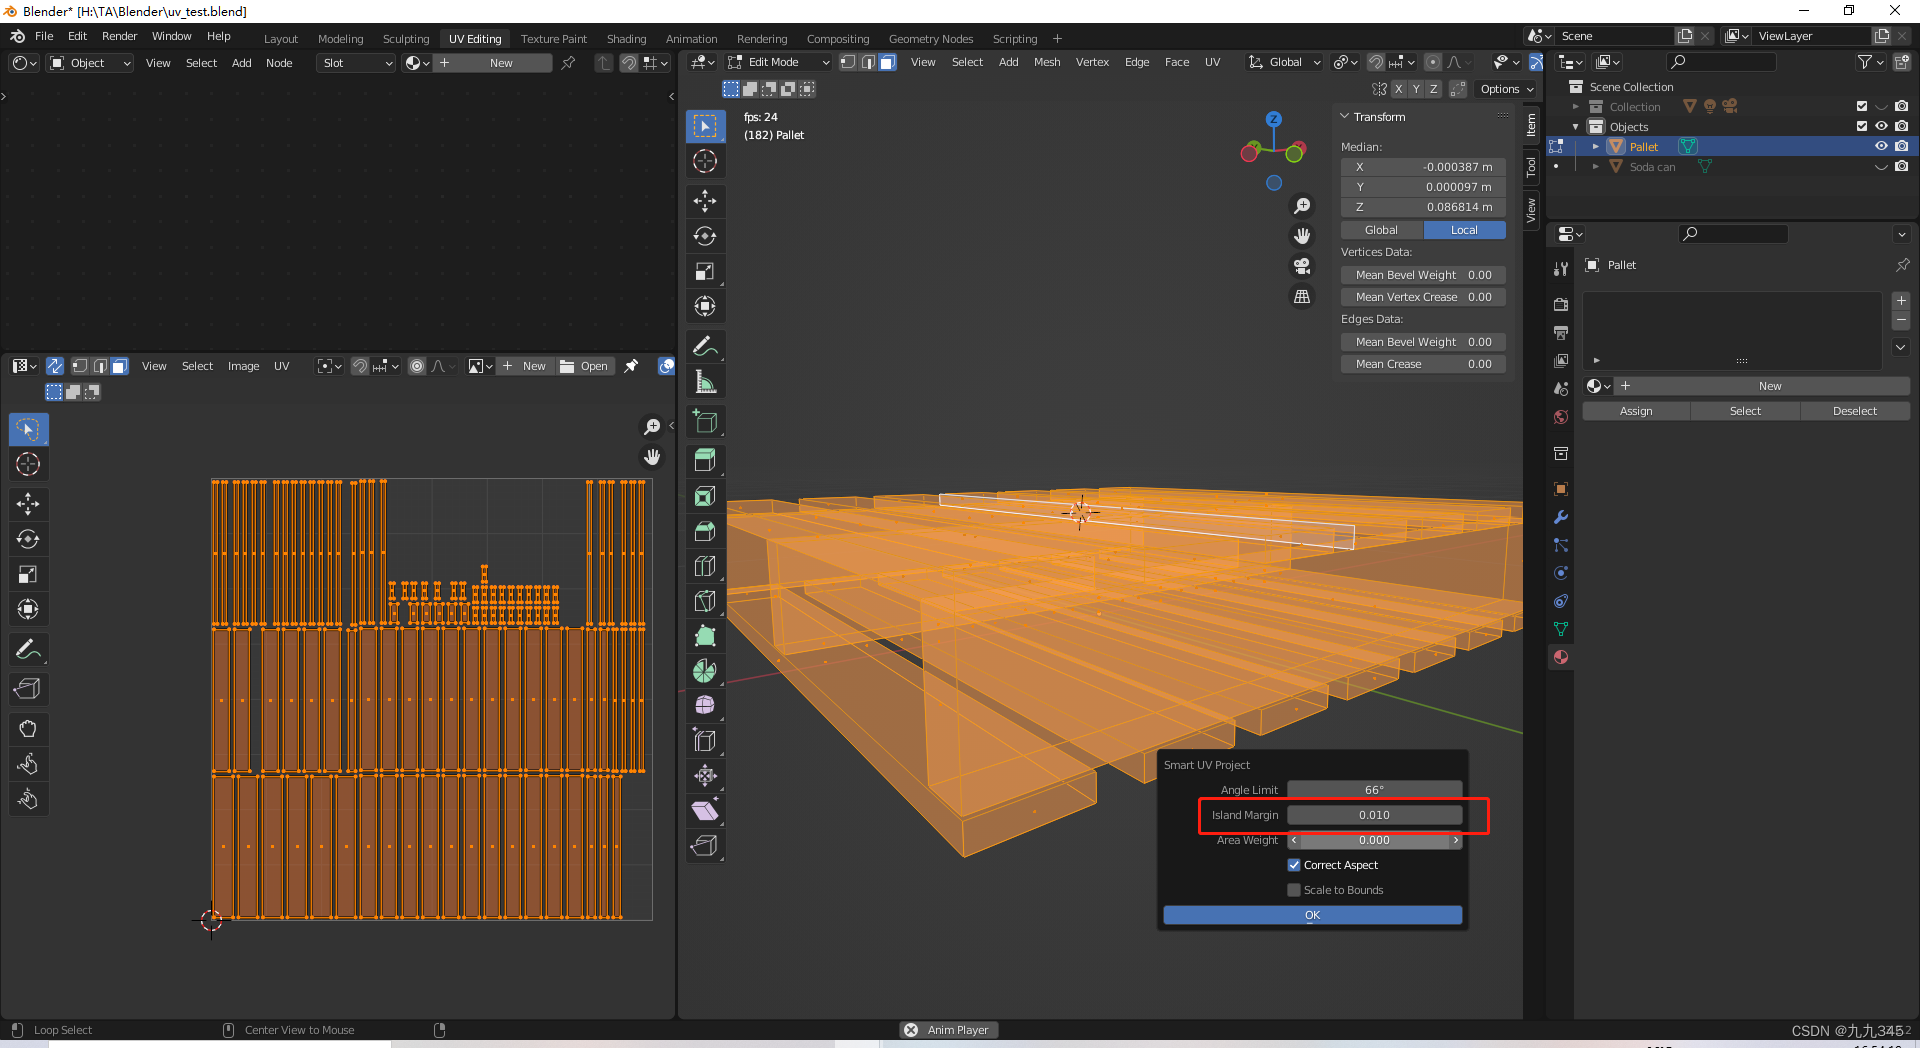Open Material properties tab icon
The image size is (1920, 1048).
click(1561, 657)
